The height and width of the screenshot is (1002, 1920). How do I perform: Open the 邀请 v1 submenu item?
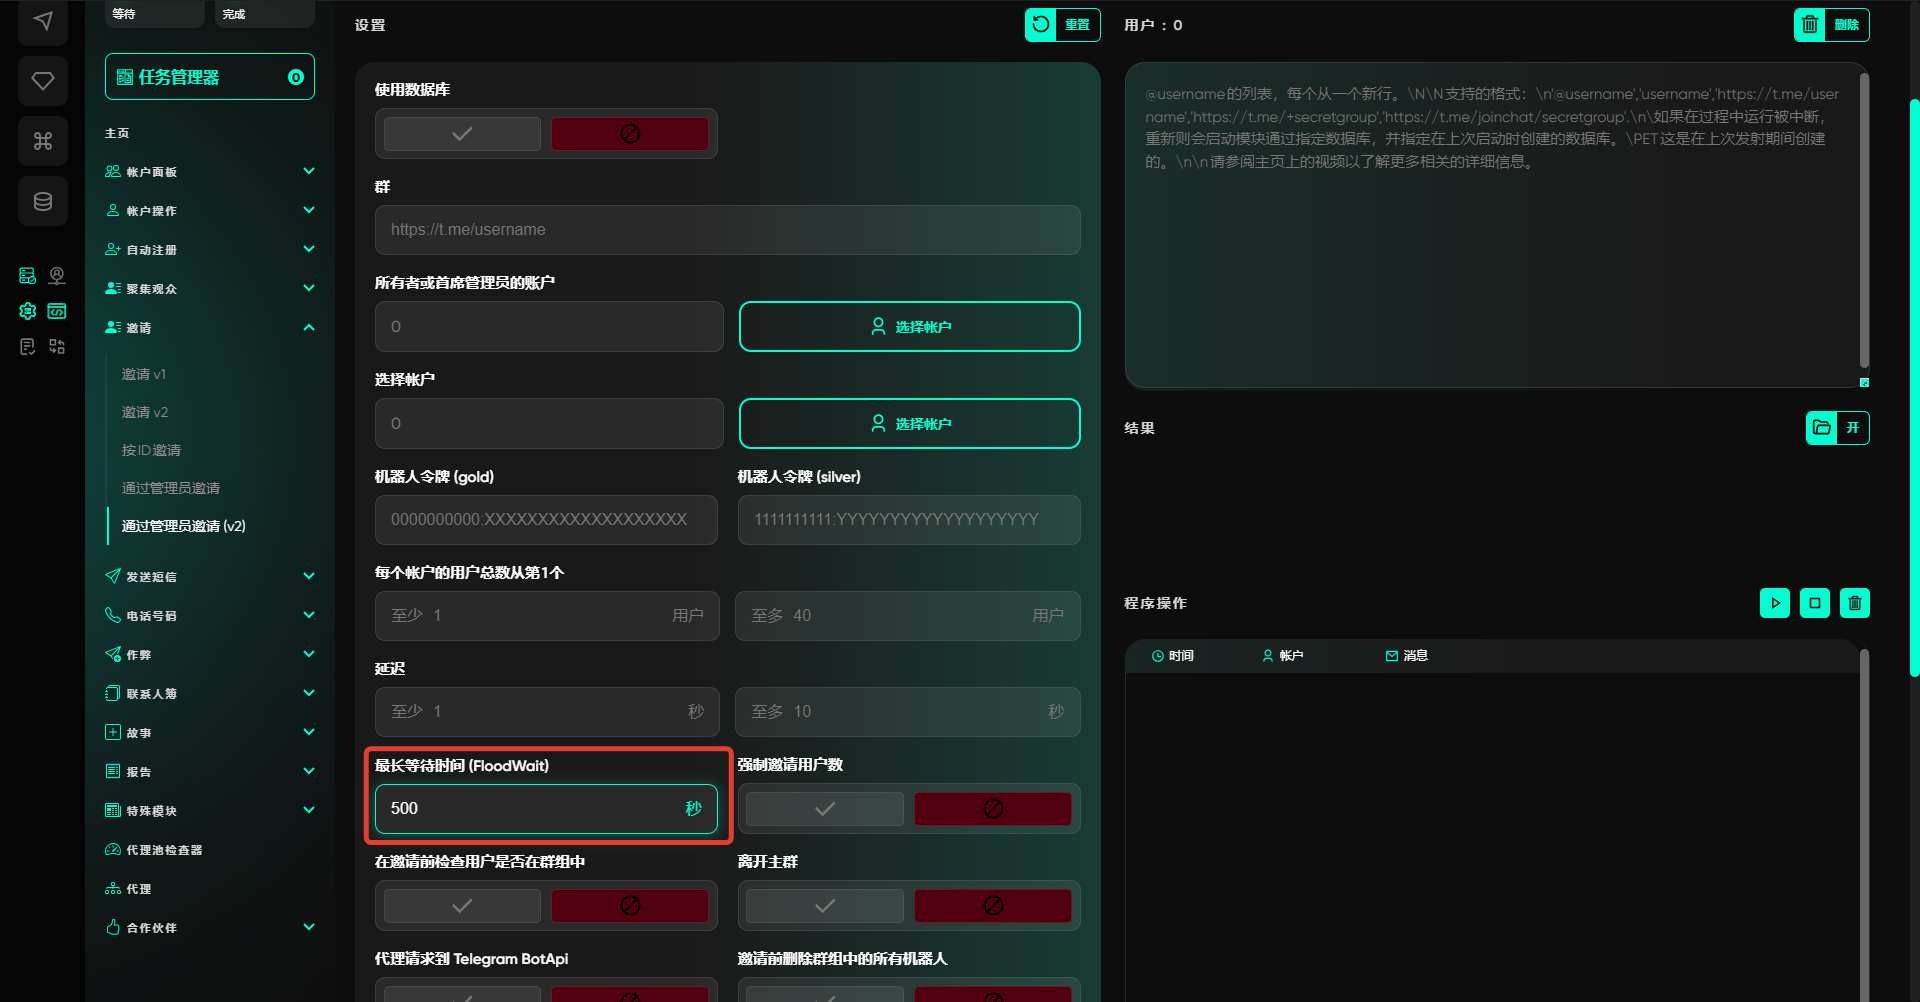tap(144, 374)
